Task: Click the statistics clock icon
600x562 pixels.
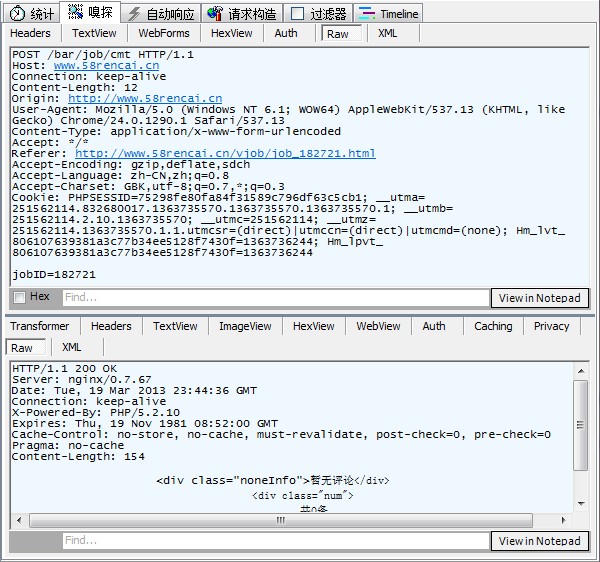Action: 17,14
